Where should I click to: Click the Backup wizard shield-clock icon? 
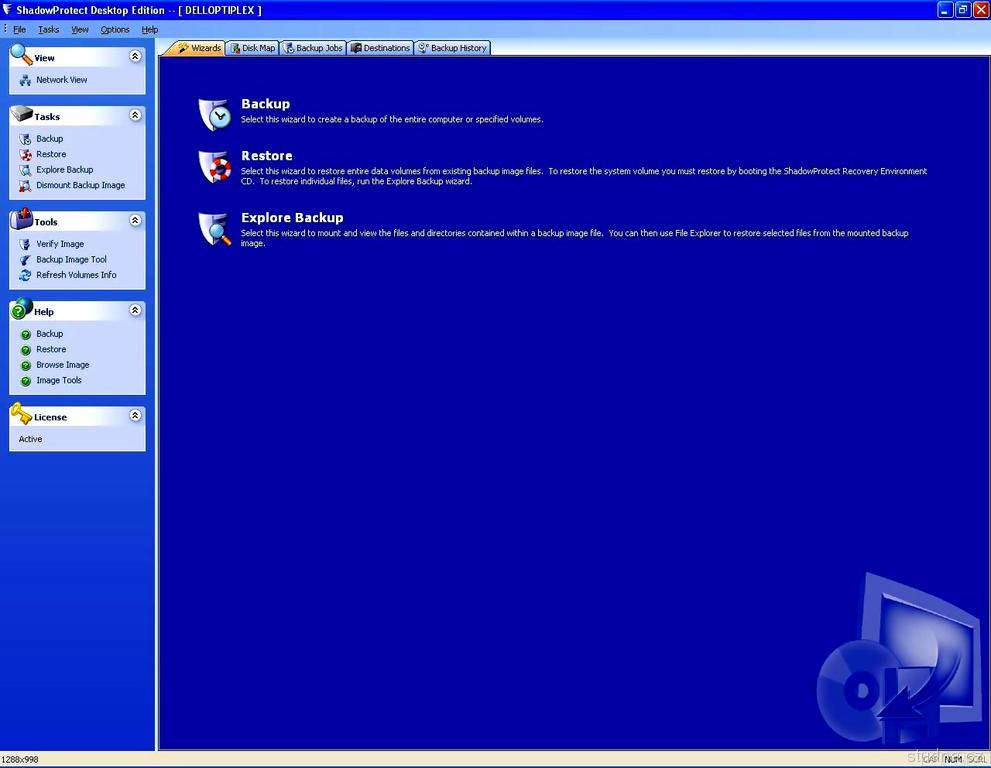[x=215, y=114]
